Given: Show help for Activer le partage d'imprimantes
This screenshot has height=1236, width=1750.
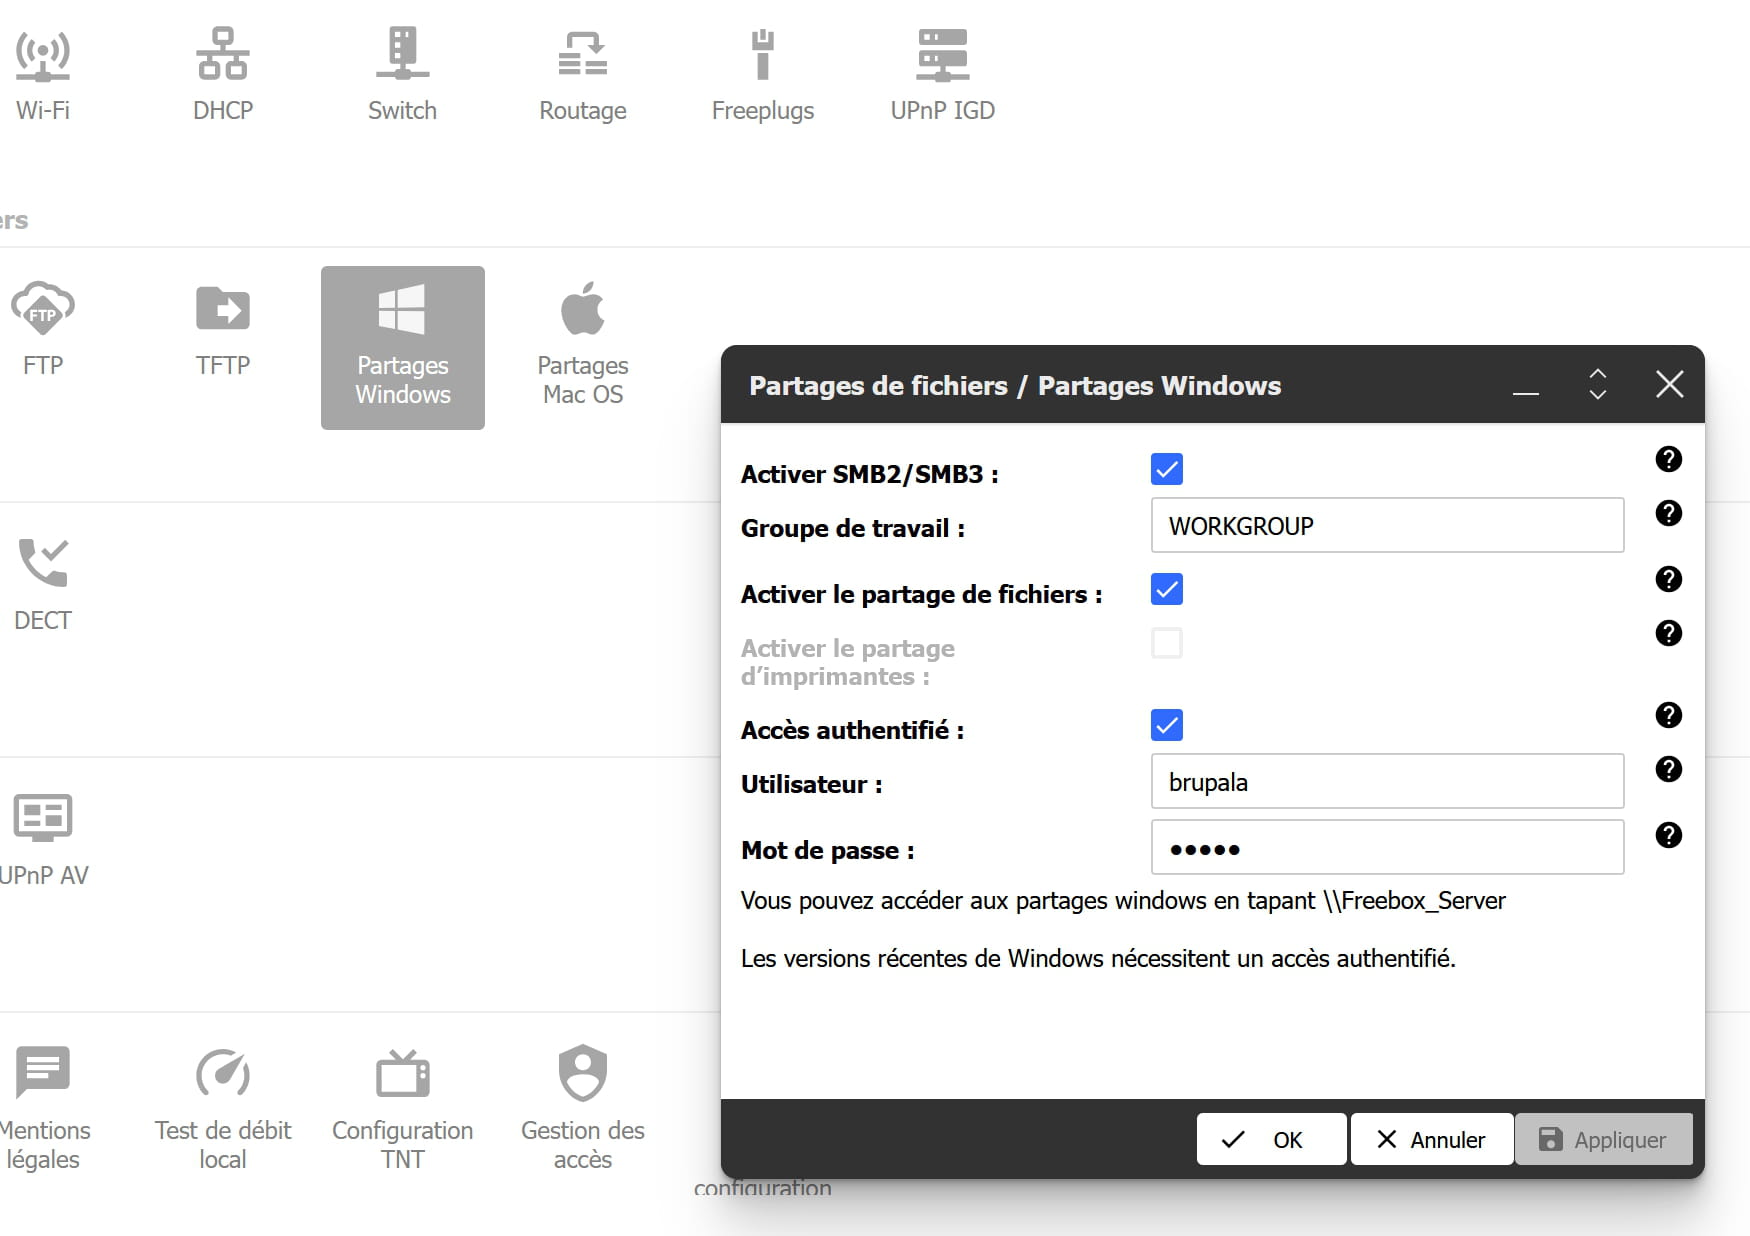Looking at the screenshot, I should tap(1668, 633).
